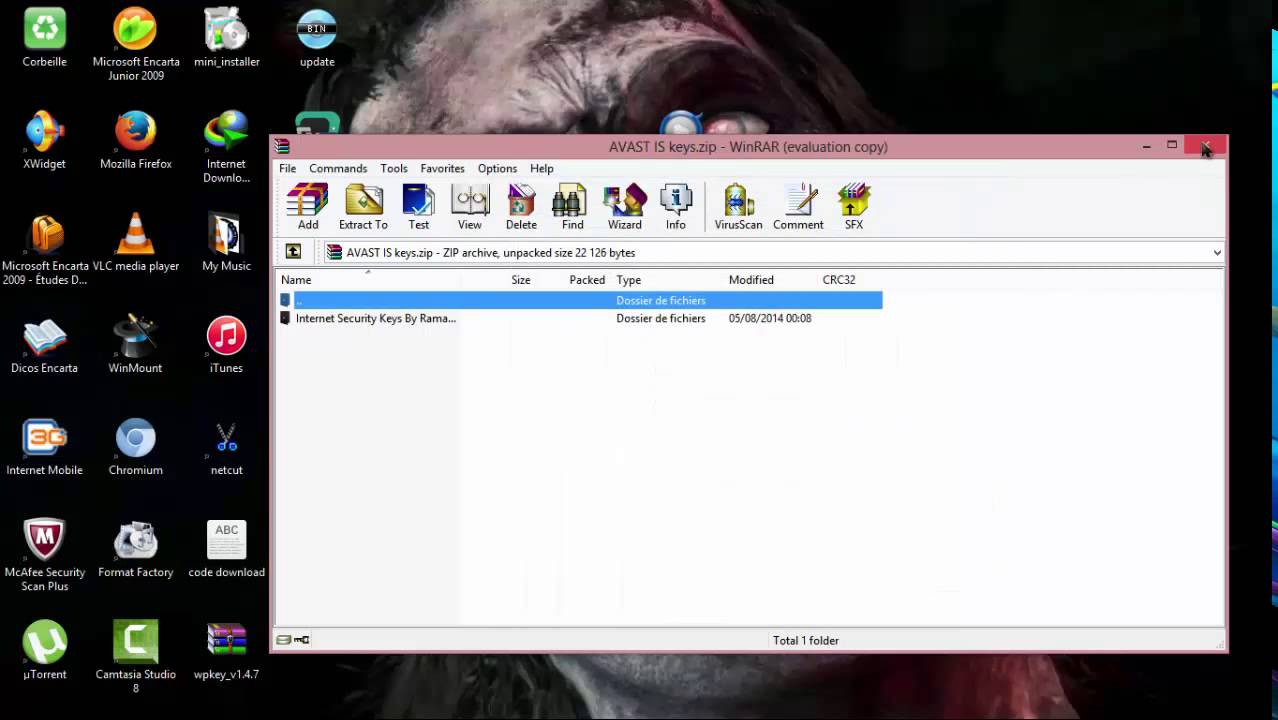Start VirusScan on the archive
The height and width of the screenshot is (720, 1278).
click(x=739, y=207)
